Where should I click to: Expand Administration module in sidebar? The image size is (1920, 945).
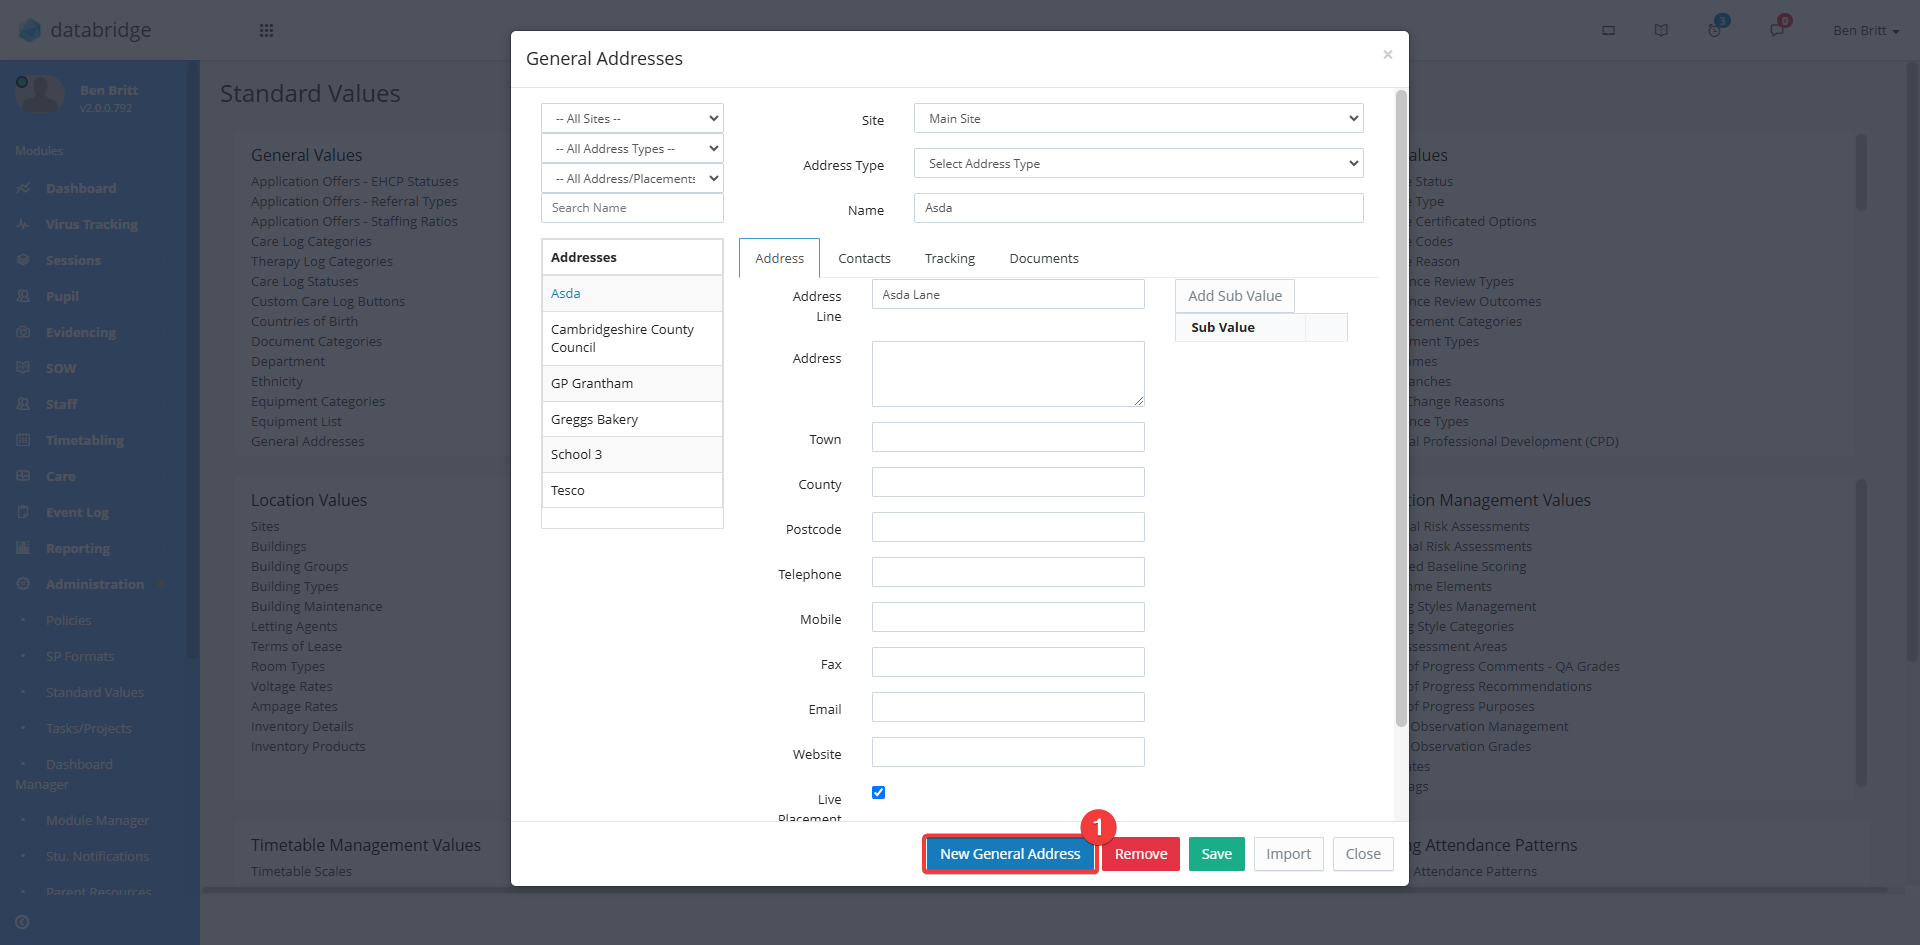coord(95,584)
